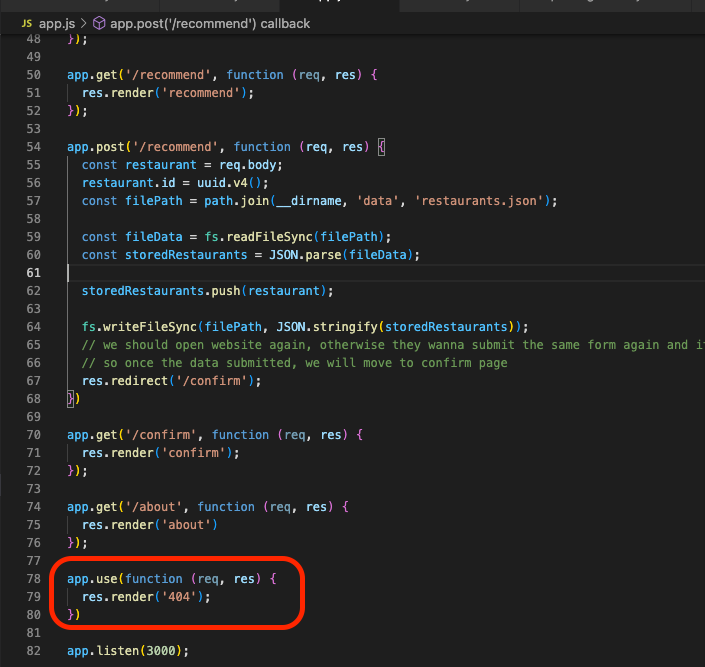
Task: Click 'restaurants.json' string on line 57
Action: pos(479,201)
